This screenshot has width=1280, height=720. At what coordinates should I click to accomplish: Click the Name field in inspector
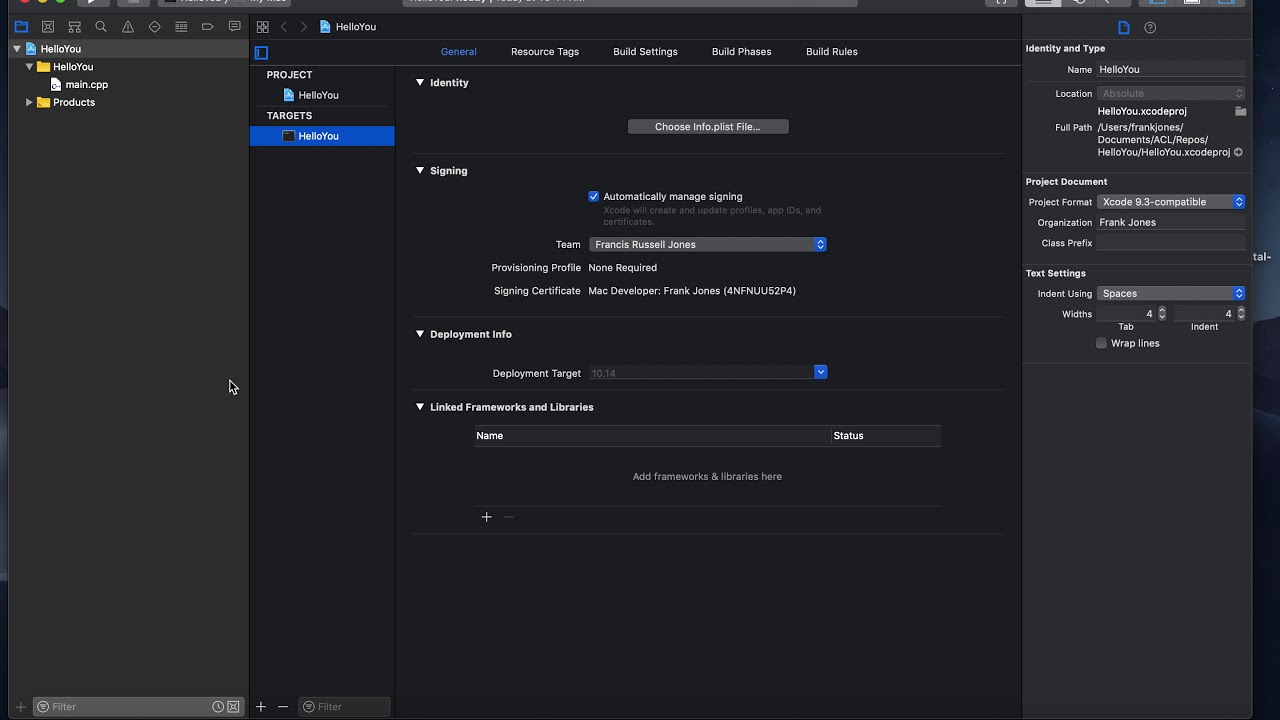[1171, 70]
